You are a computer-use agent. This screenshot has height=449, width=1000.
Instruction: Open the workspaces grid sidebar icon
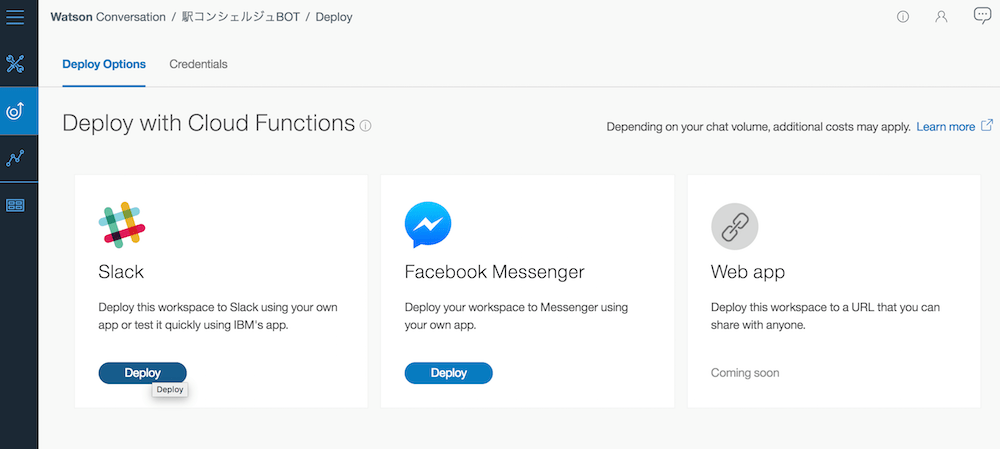click(15, 205)
